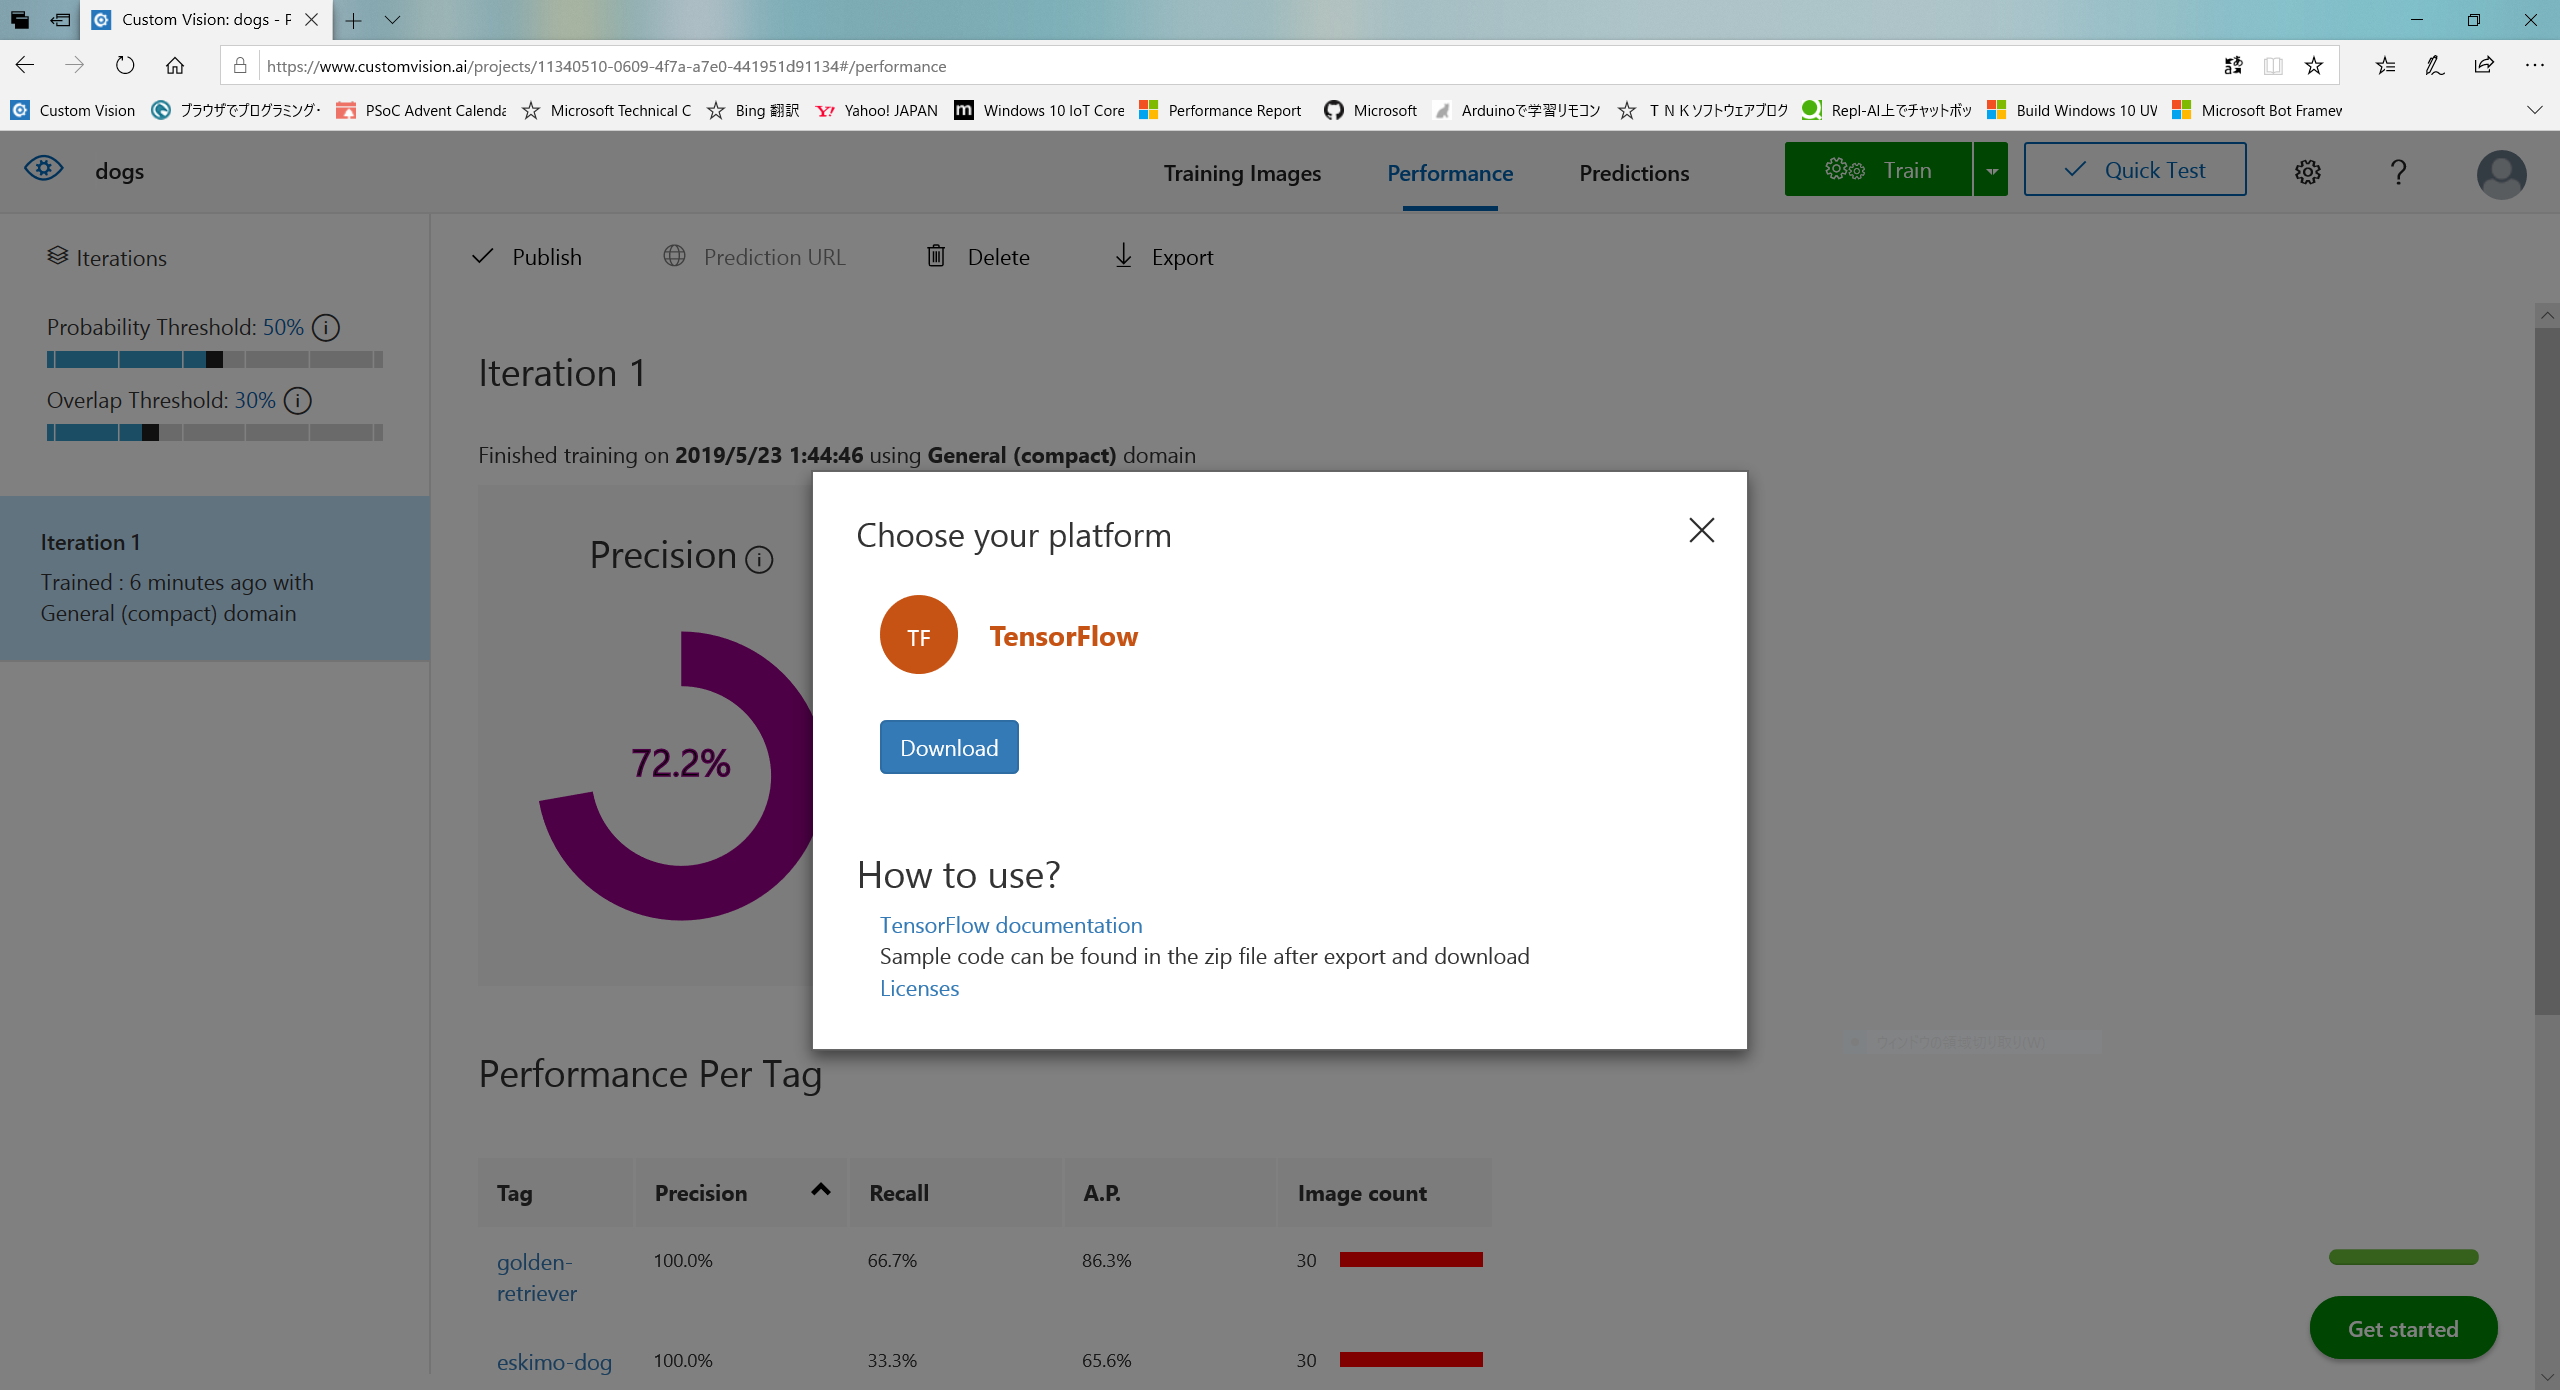
Task: Add page to favorites star icon
Action: click(x=2314, y=66)
